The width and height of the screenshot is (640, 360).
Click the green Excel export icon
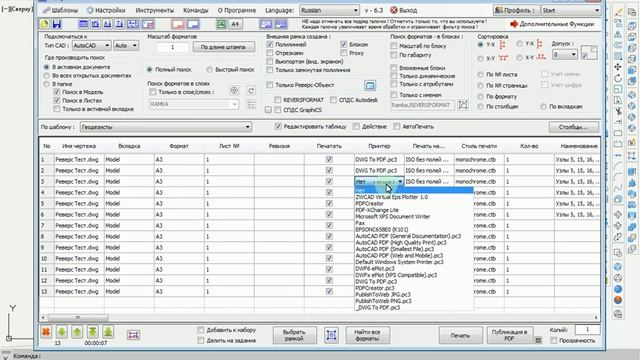pos(221,24)
